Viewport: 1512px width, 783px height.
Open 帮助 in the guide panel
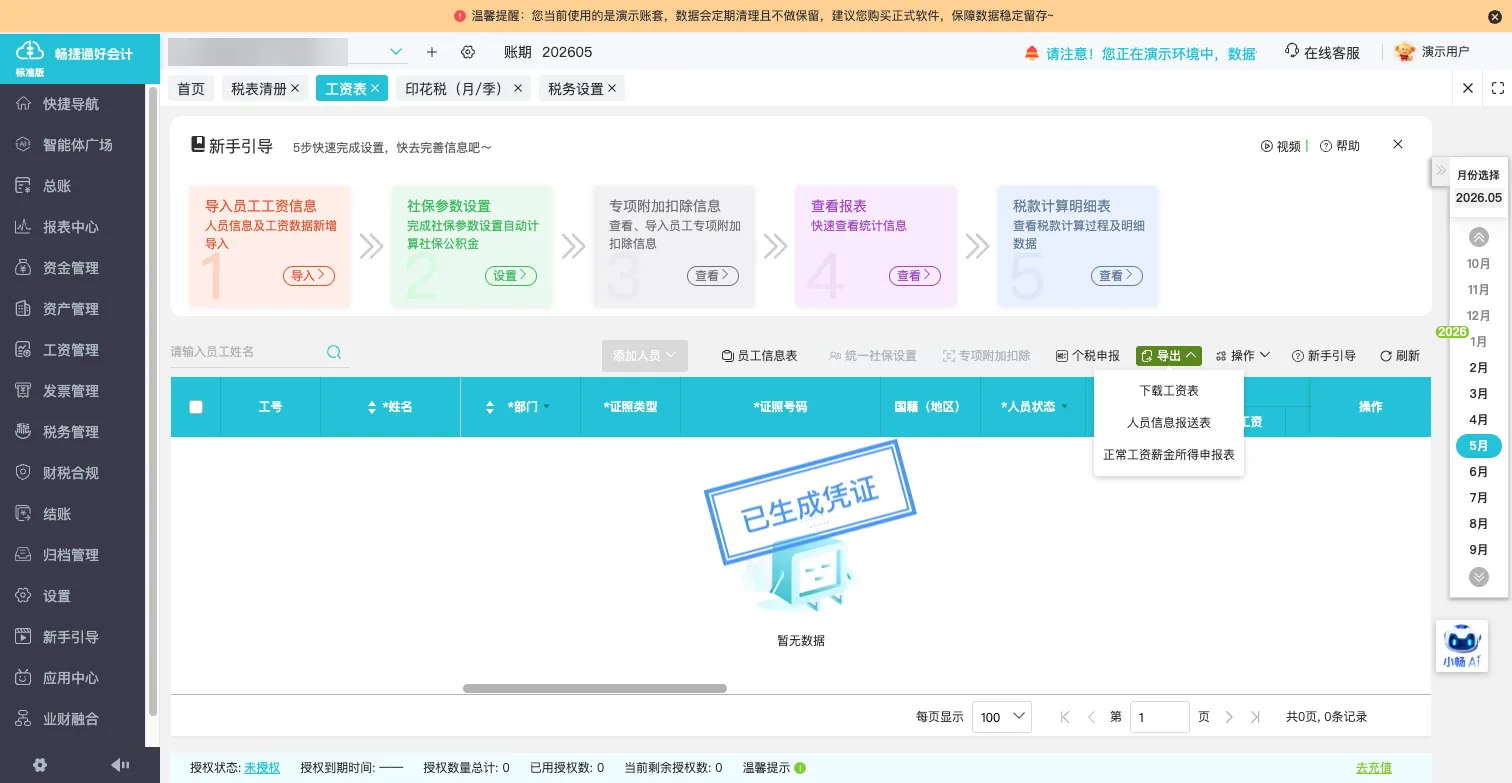pyautogui.click(x=1340, y=146)
